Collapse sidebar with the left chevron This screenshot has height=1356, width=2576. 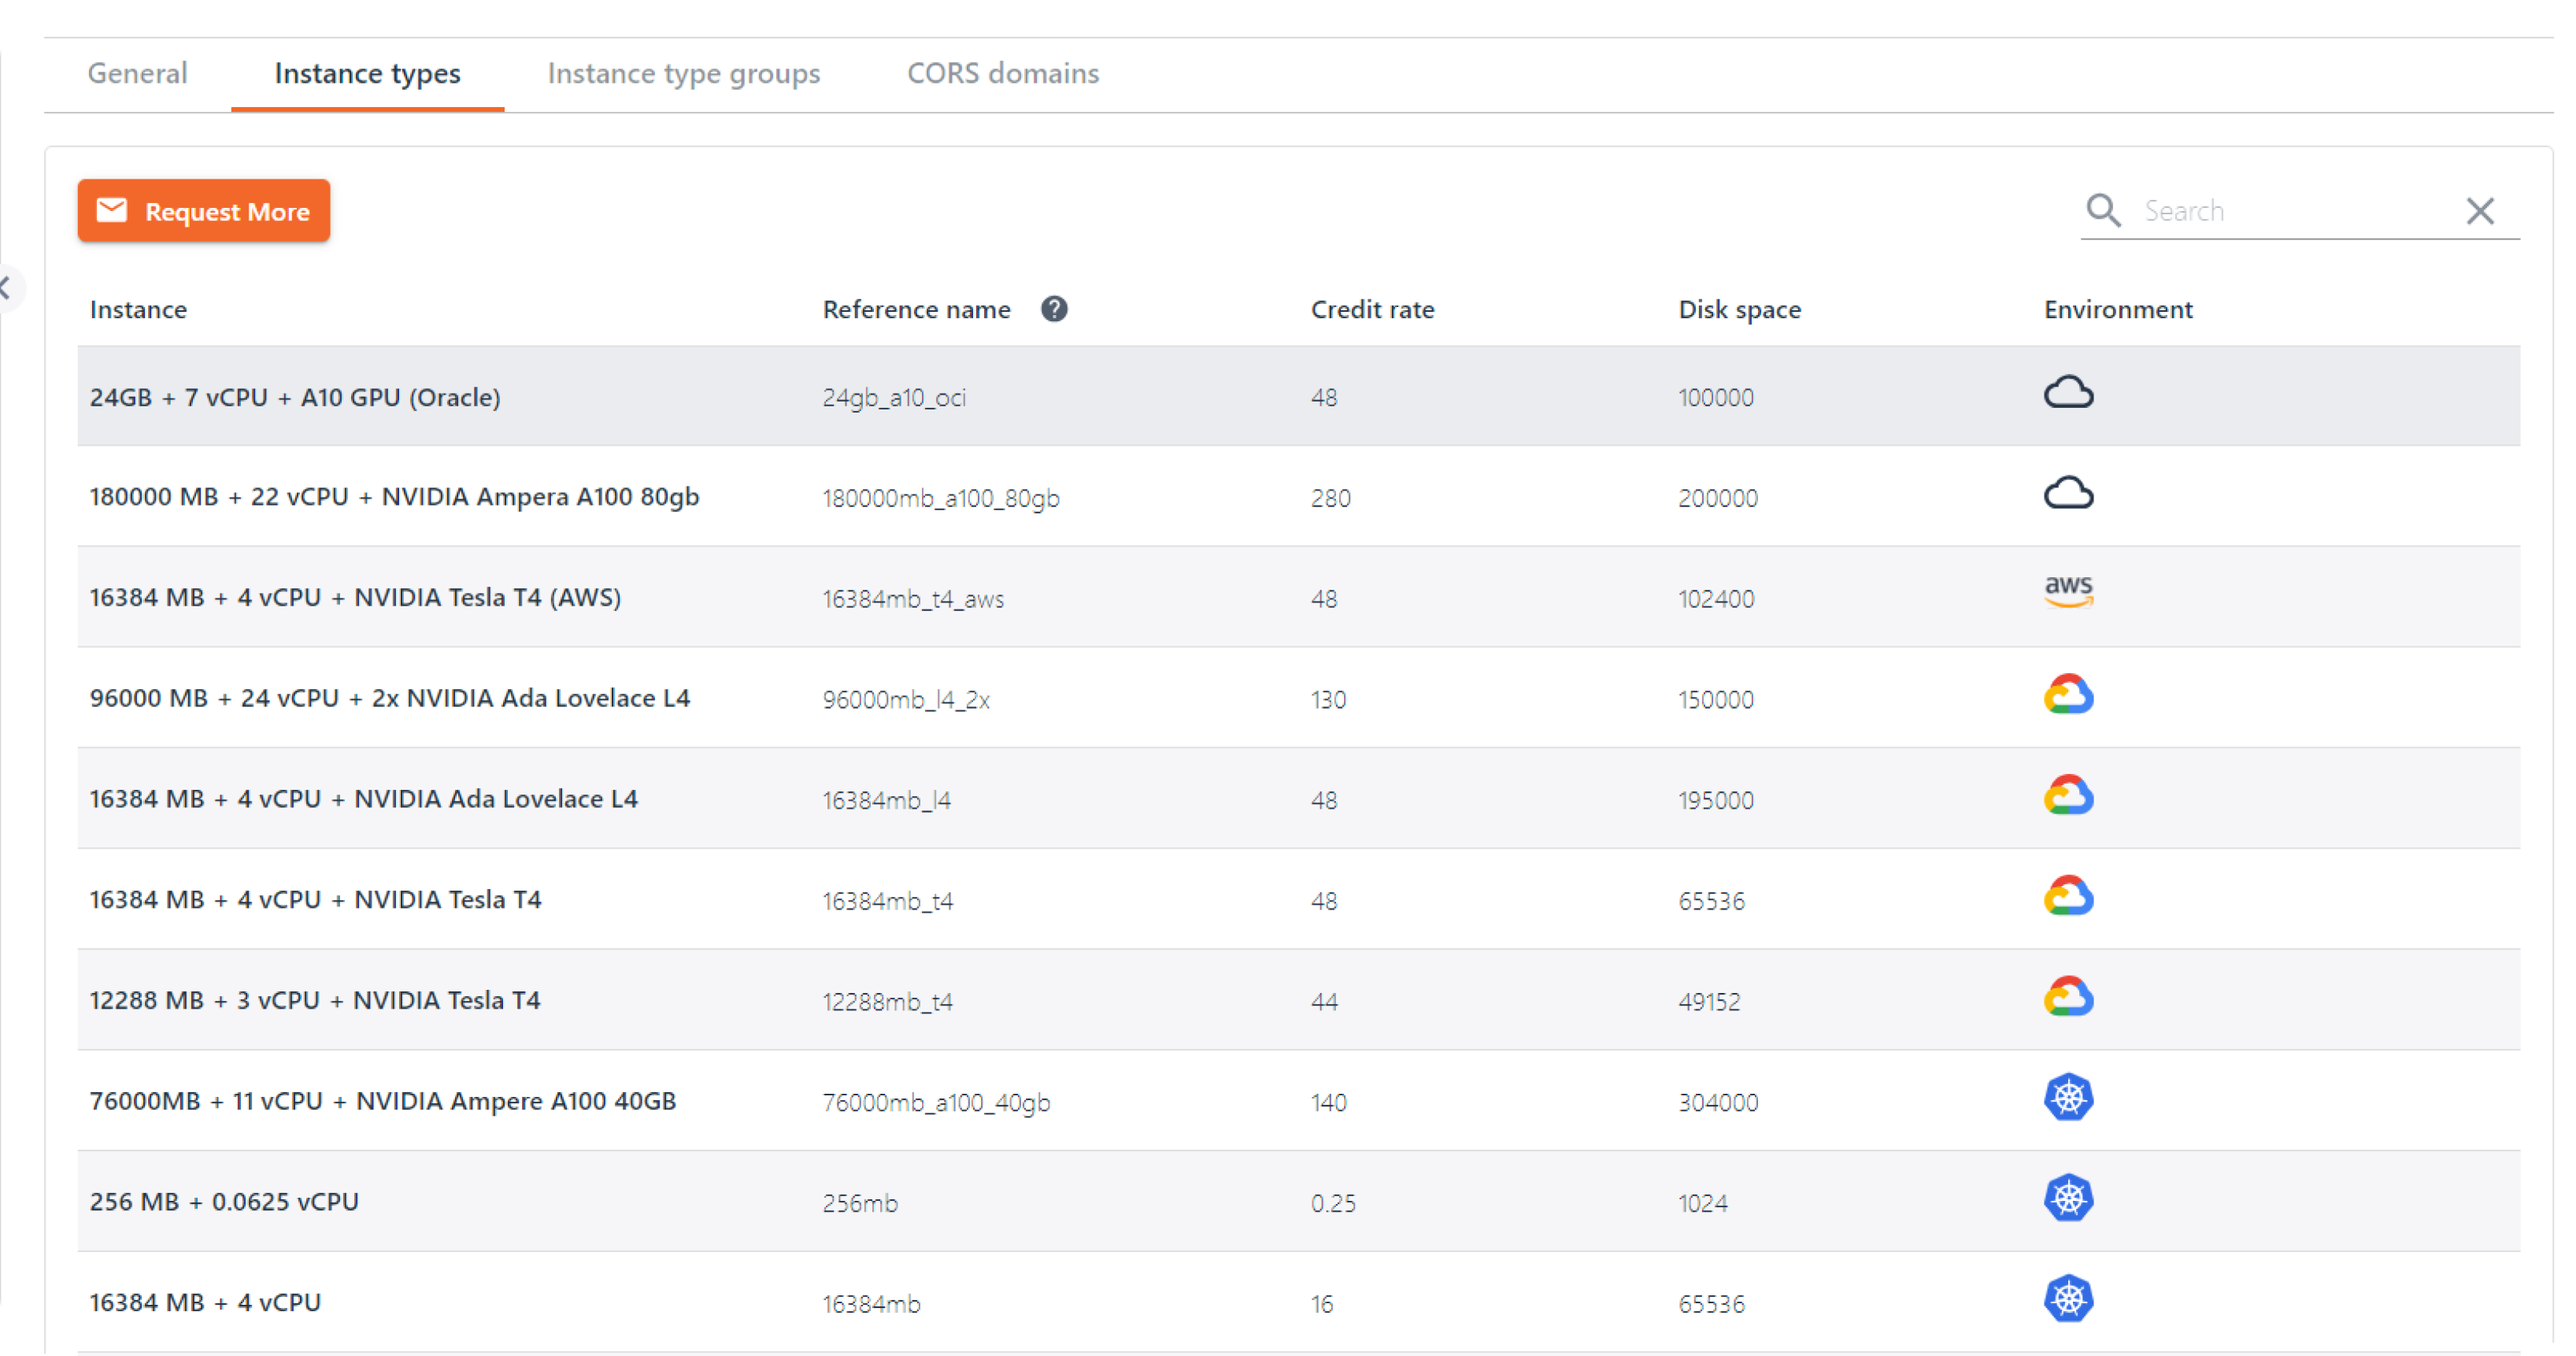[6, 289]
